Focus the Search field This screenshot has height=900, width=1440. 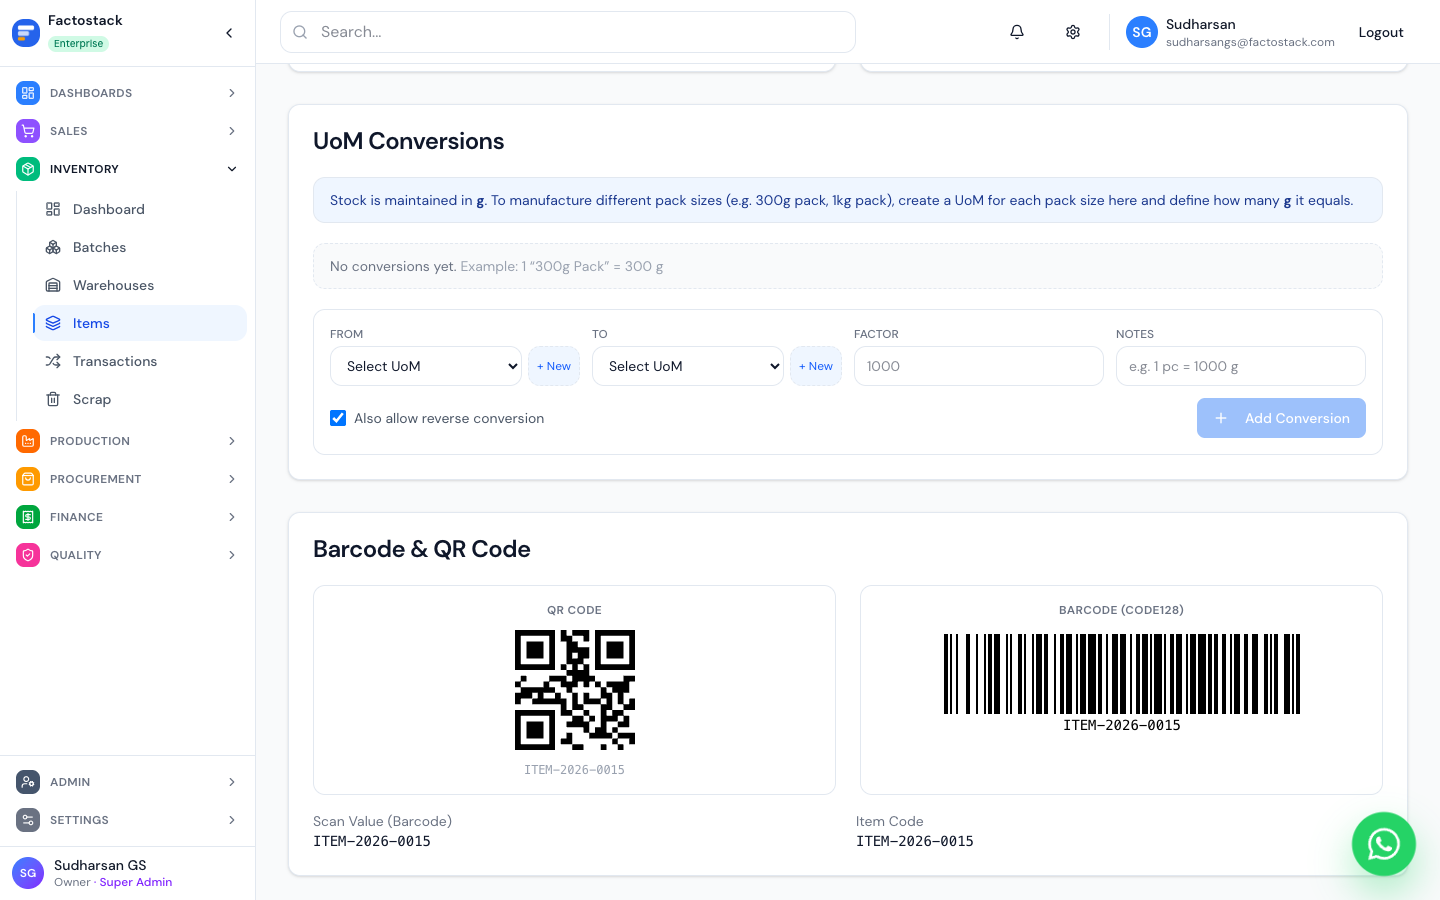coord(568,32)
